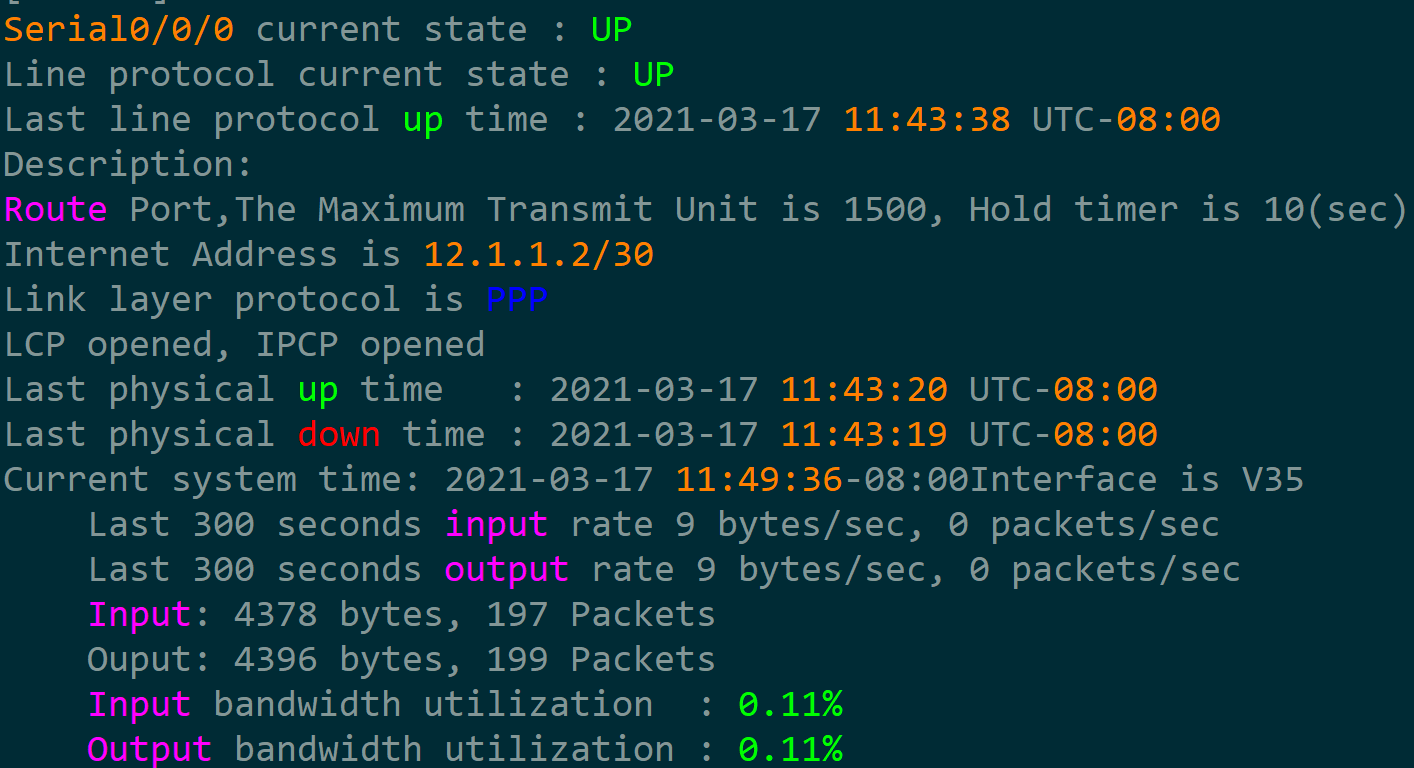Click the green UP on Line protocol row
The width and height of the screenshot is (1414, 768).
654,74
